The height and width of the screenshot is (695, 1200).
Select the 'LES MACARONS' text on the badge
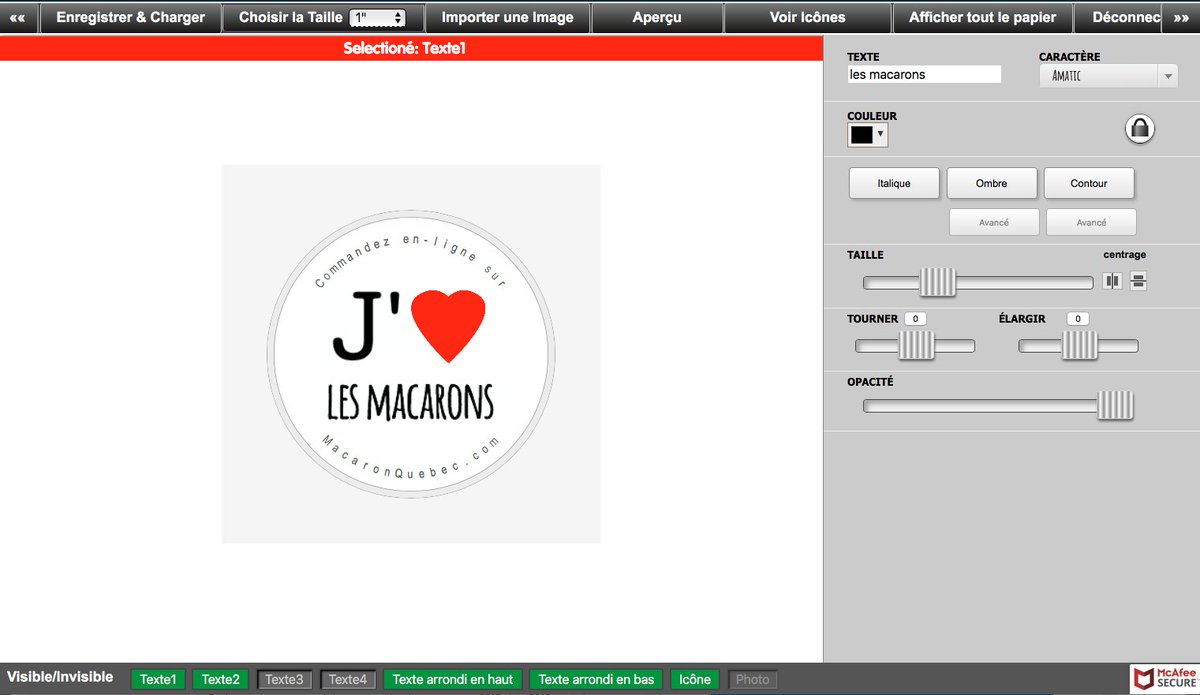point(411,402)
